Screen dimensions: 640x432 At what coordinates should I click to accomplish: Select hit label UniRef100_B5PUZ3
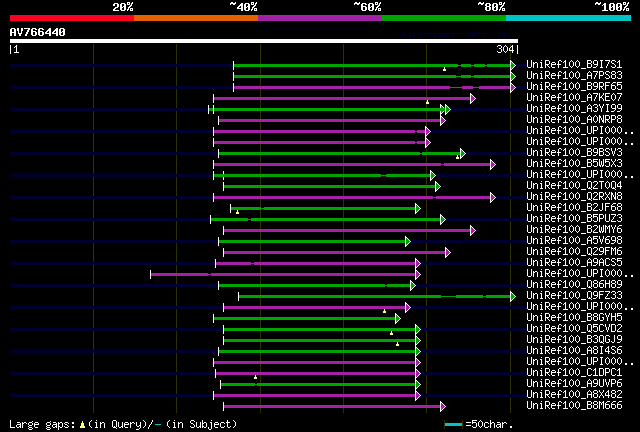tap(574, 218)
